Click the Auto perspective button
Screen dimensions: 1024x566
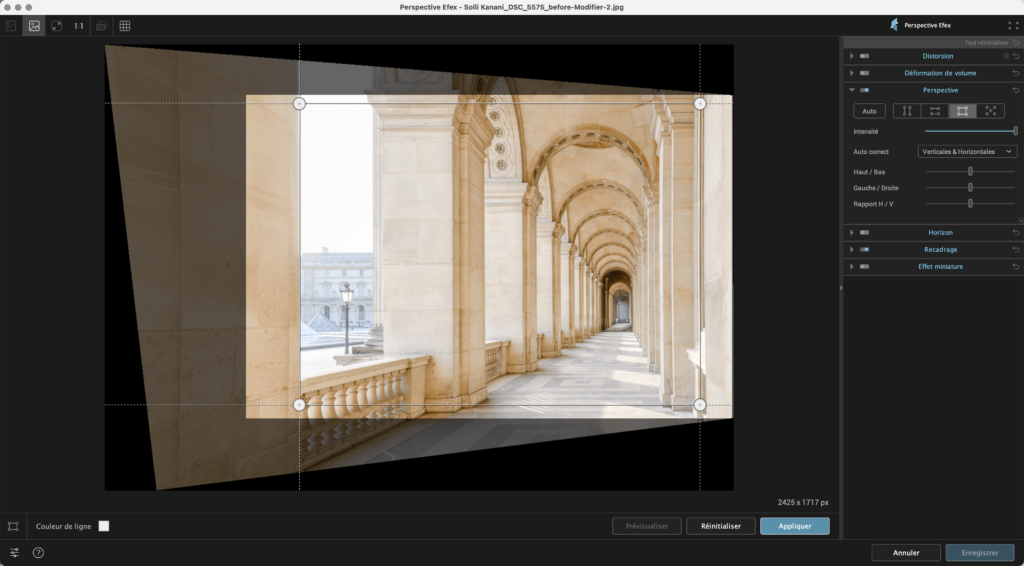pos(869,111)
